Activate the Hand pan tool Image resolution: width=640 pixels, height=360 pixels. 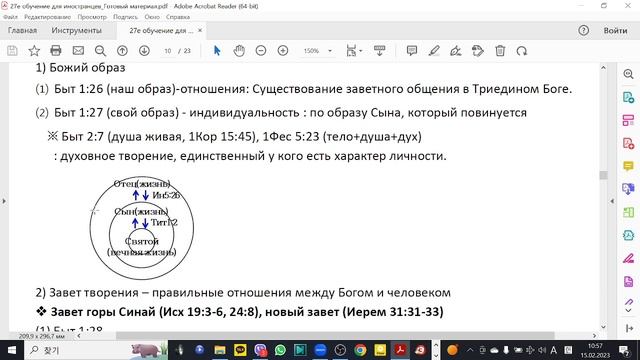239,51
